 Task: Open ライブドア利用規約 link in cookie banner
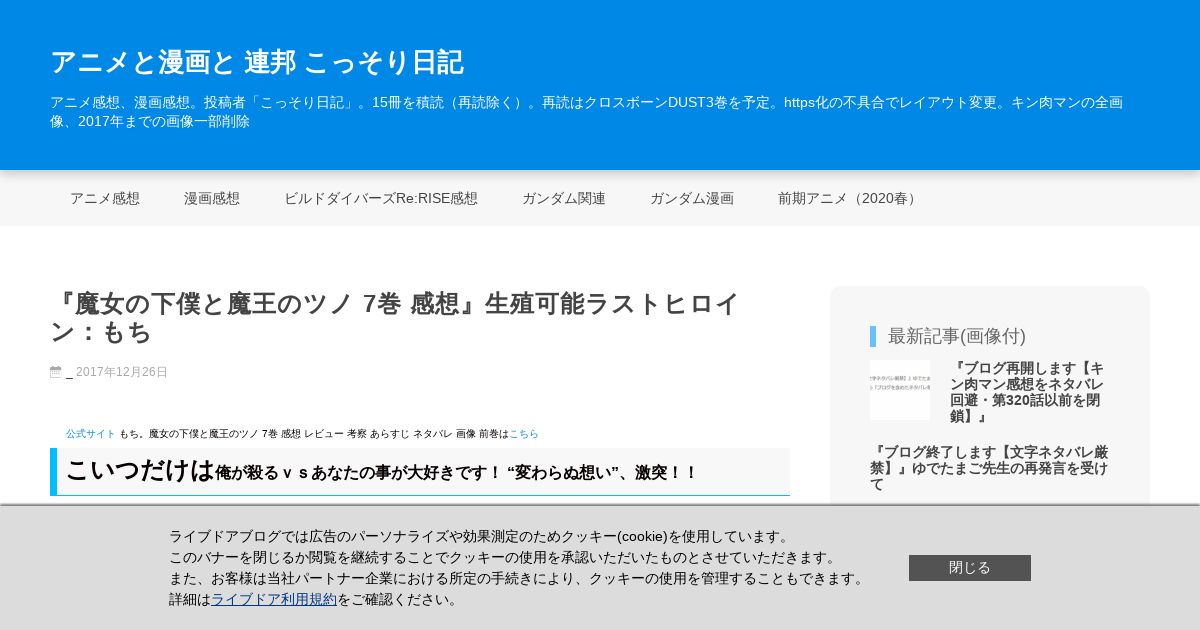274,599
